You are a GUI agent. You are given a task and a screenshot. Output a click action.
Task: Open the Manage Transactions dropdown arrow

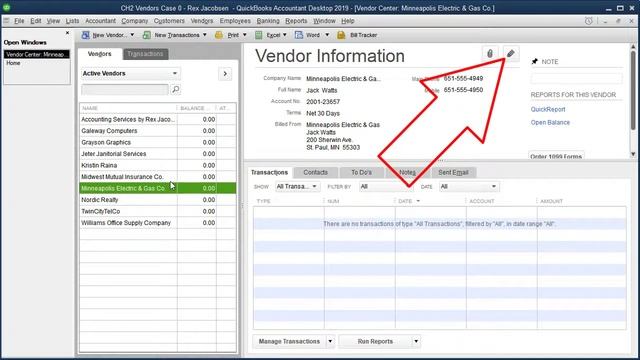click(x=330, y=341)
